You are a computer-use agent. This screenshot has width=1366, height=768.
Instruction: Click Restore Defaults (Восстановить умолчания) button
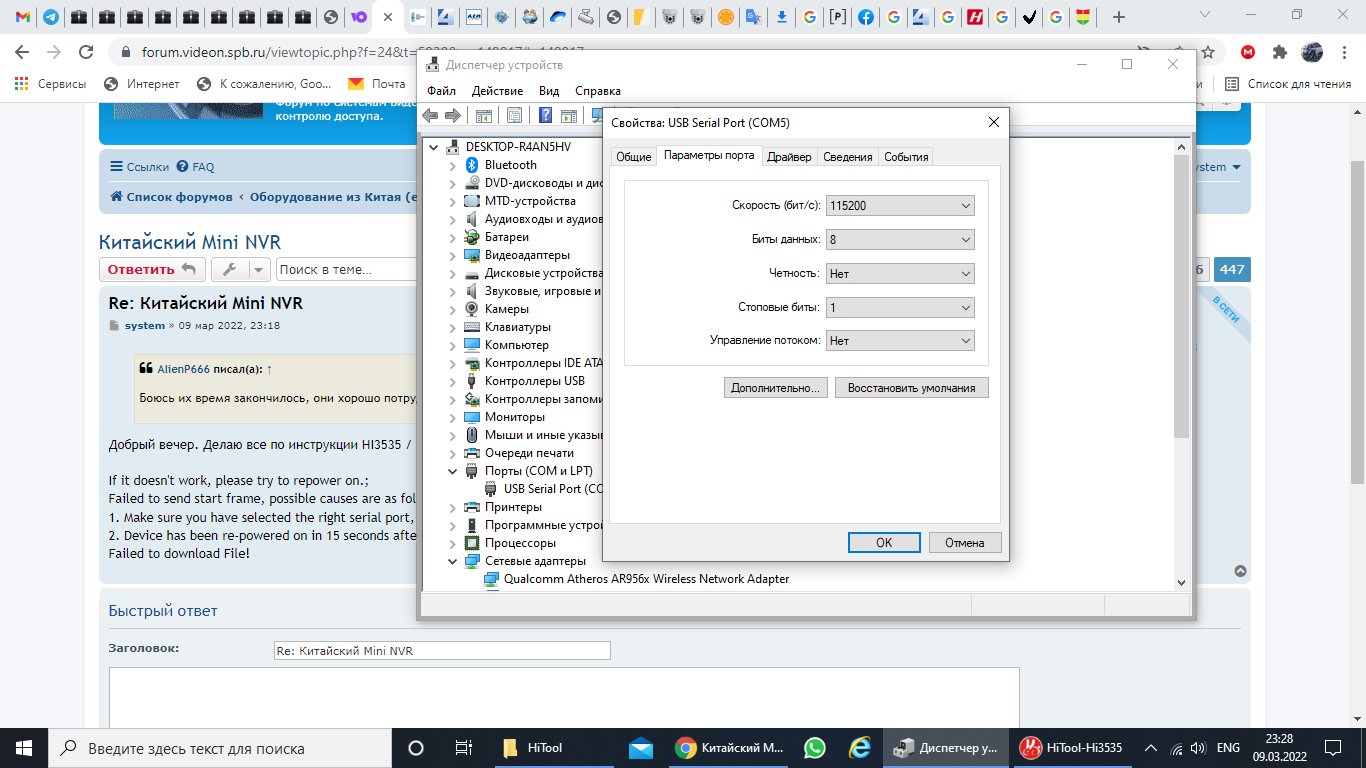911,388
